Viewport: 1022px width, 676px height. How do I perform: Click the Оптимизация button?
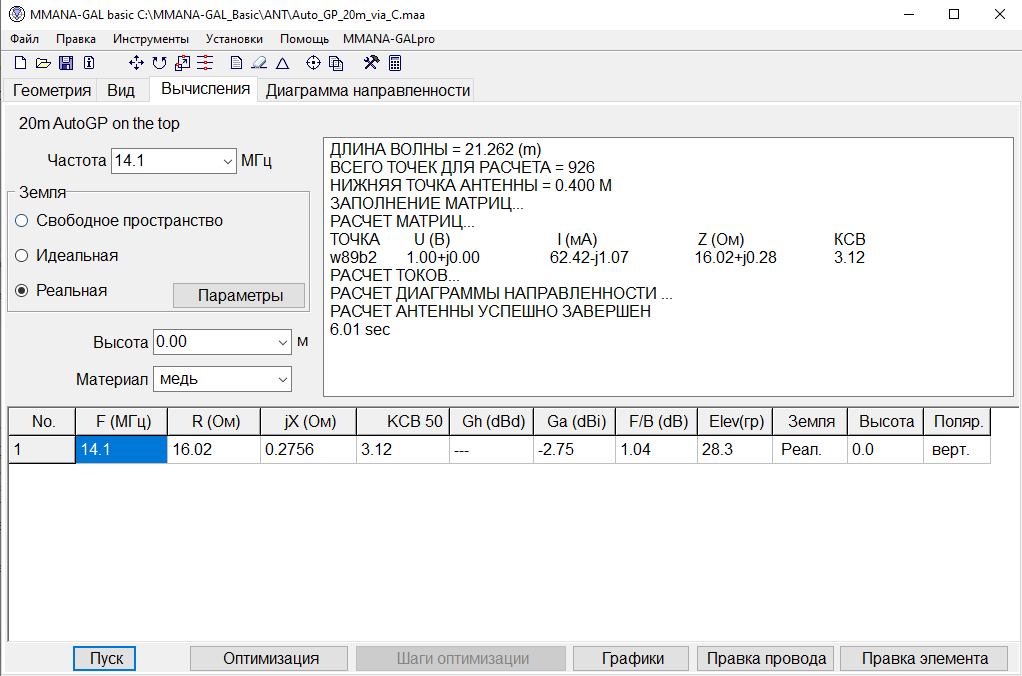click(x=269, y=658)
